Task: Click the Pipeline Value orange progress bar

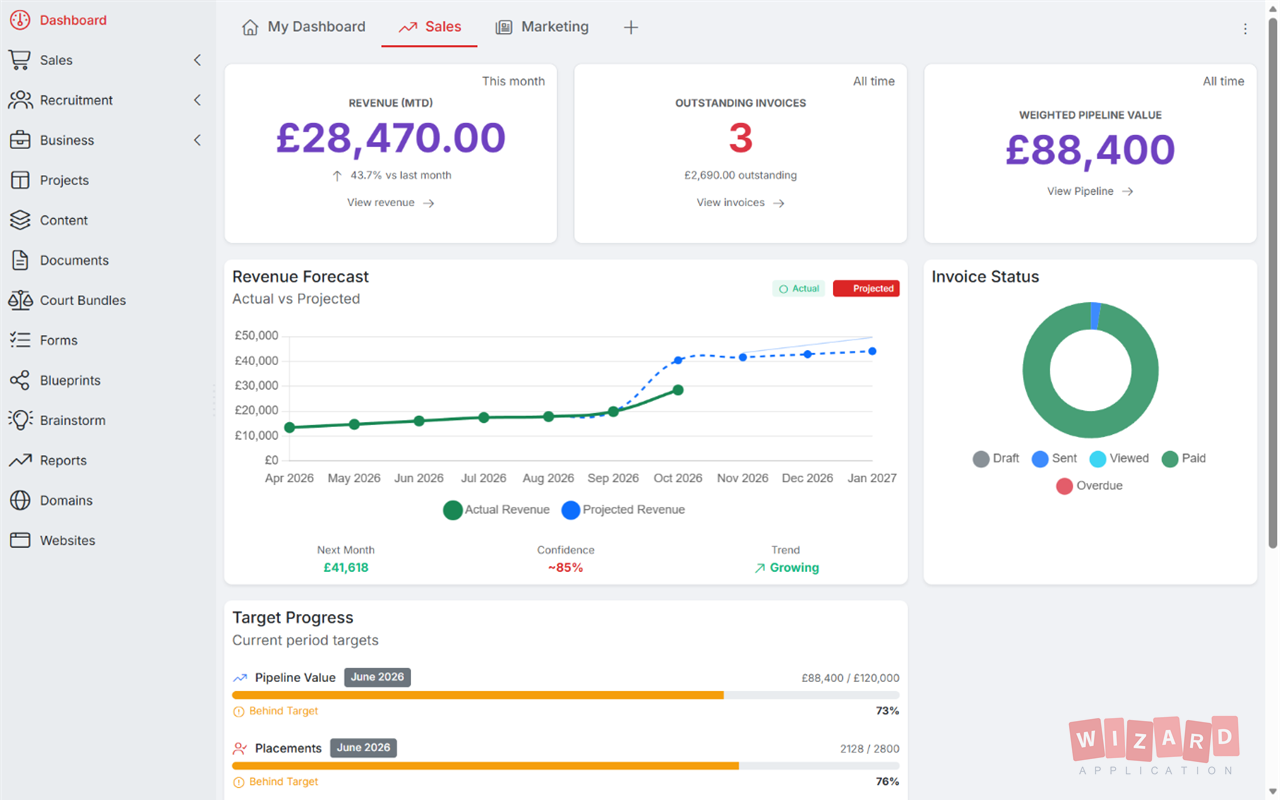Action: pos(478,695)
